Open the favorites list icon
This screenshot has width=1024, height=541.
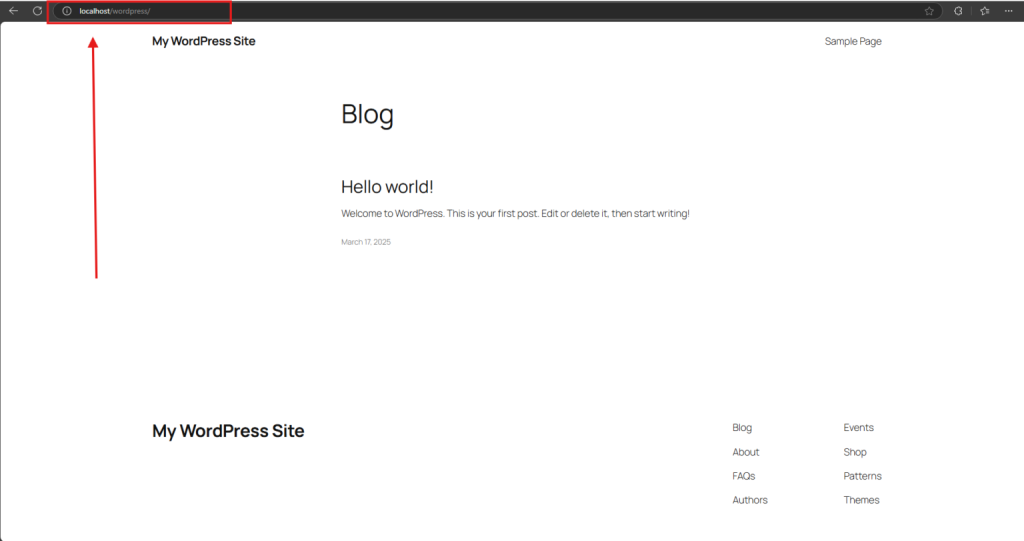[984, 11]
